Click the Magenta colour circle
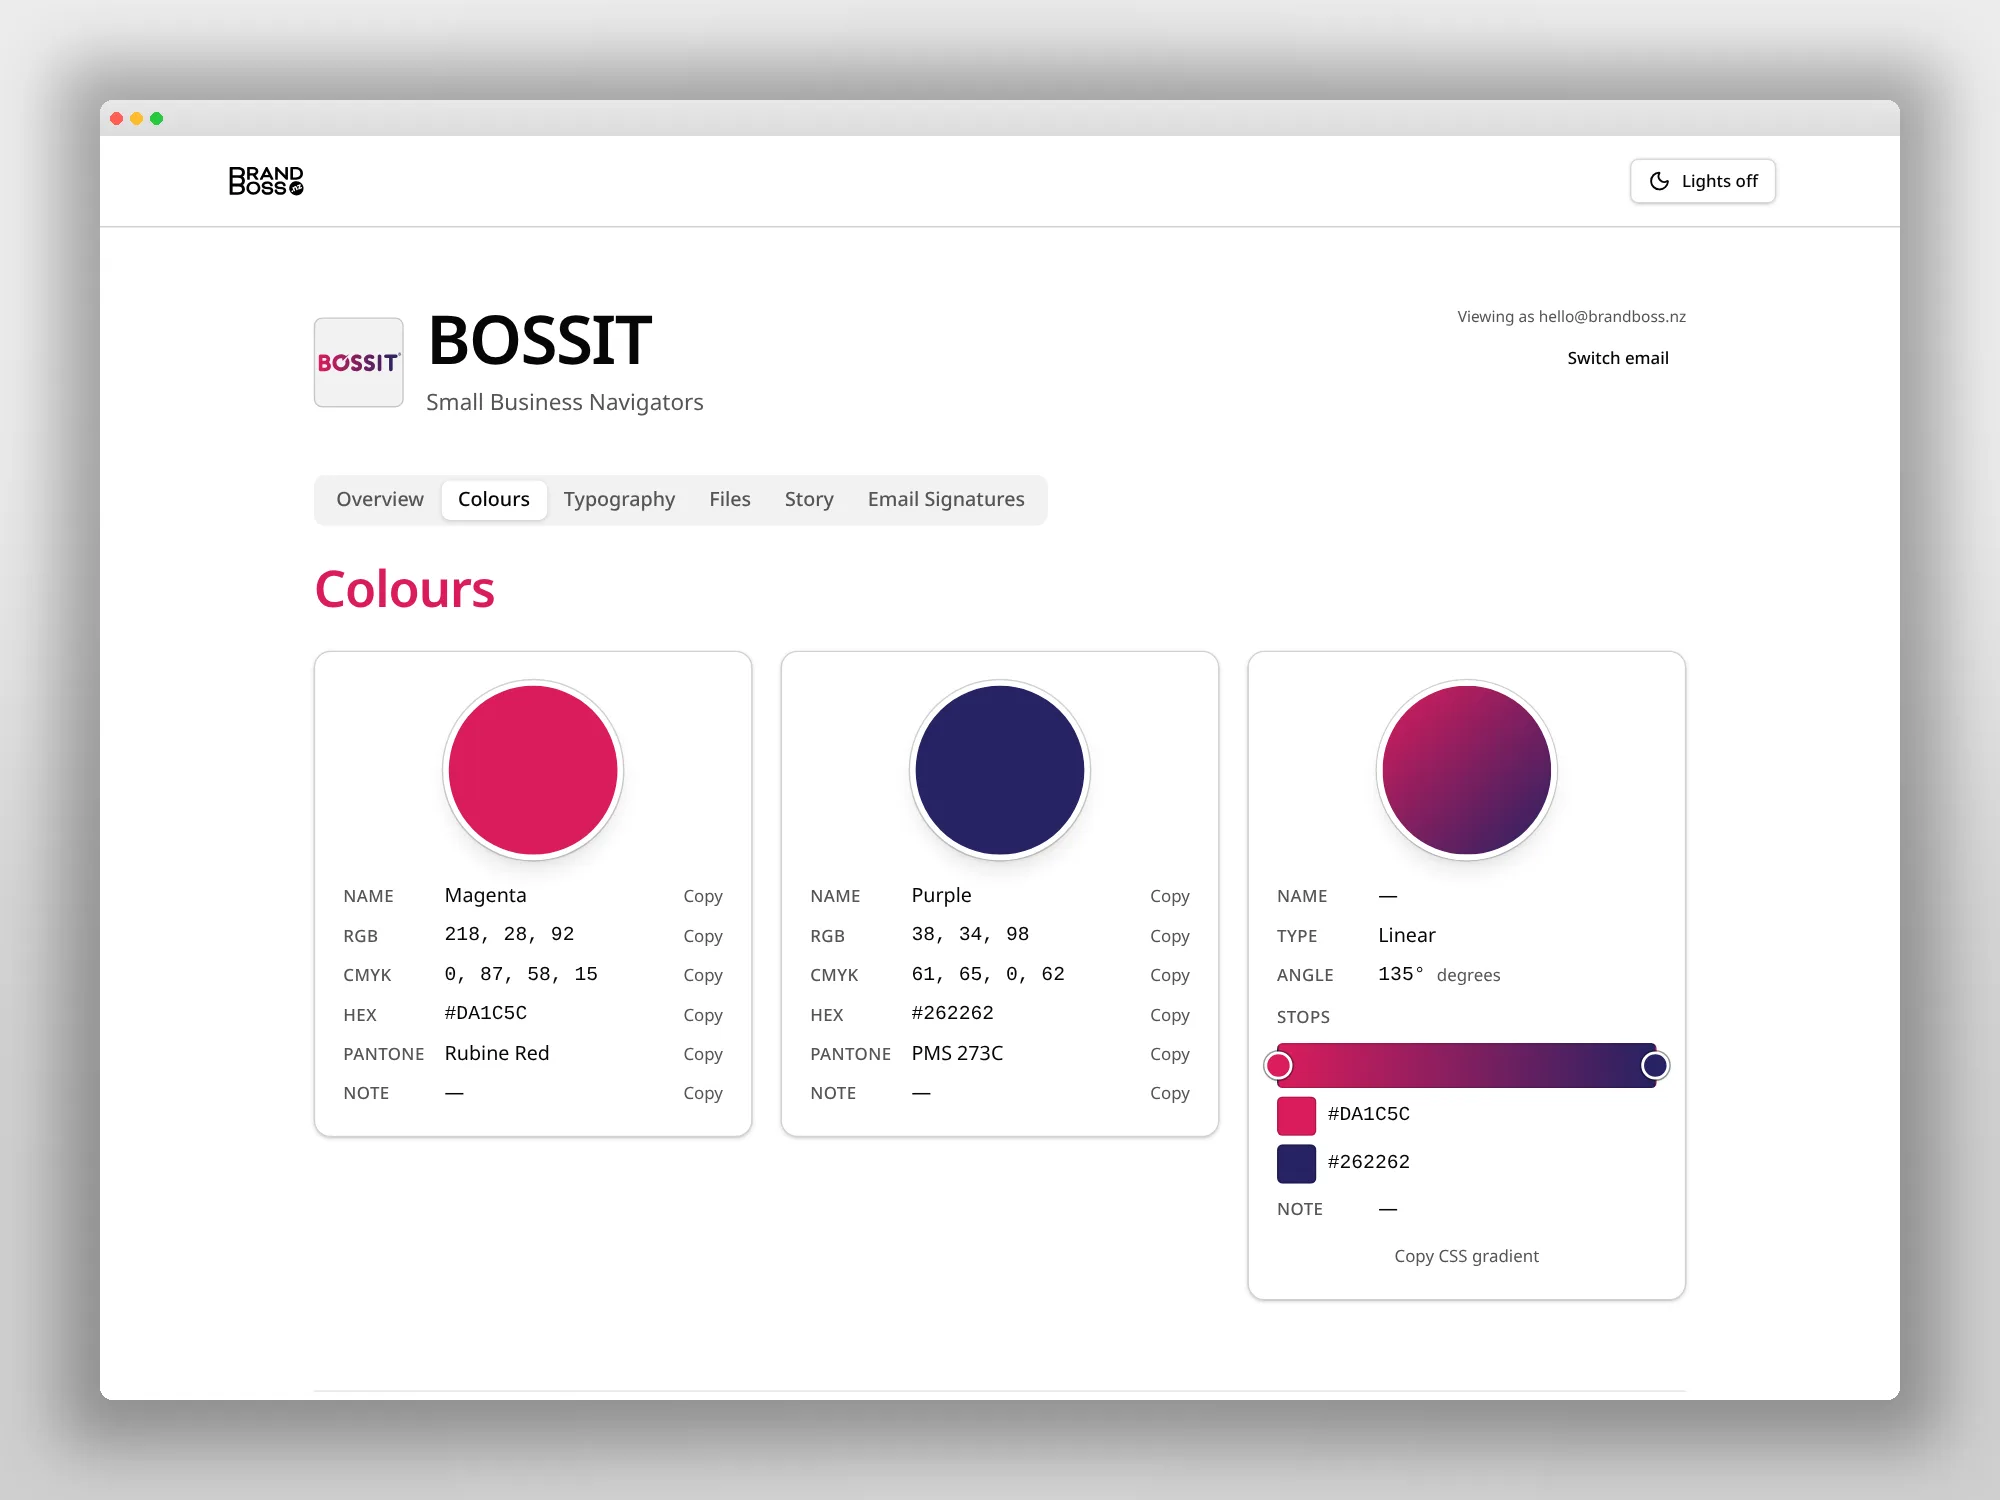Viewport: 2000px width, 1500px height. [533, 770]
